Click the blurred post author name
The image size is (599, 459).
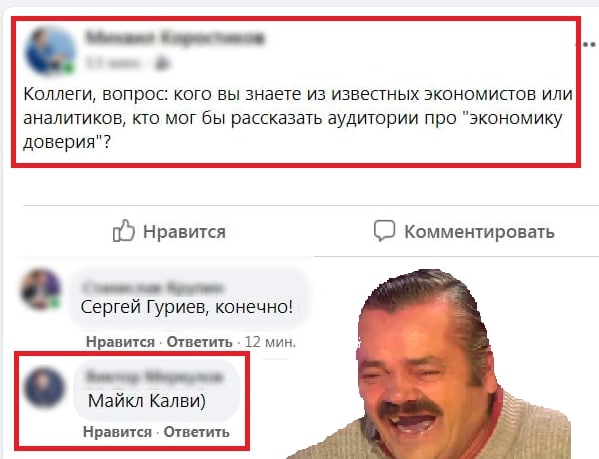pos(175,38)
